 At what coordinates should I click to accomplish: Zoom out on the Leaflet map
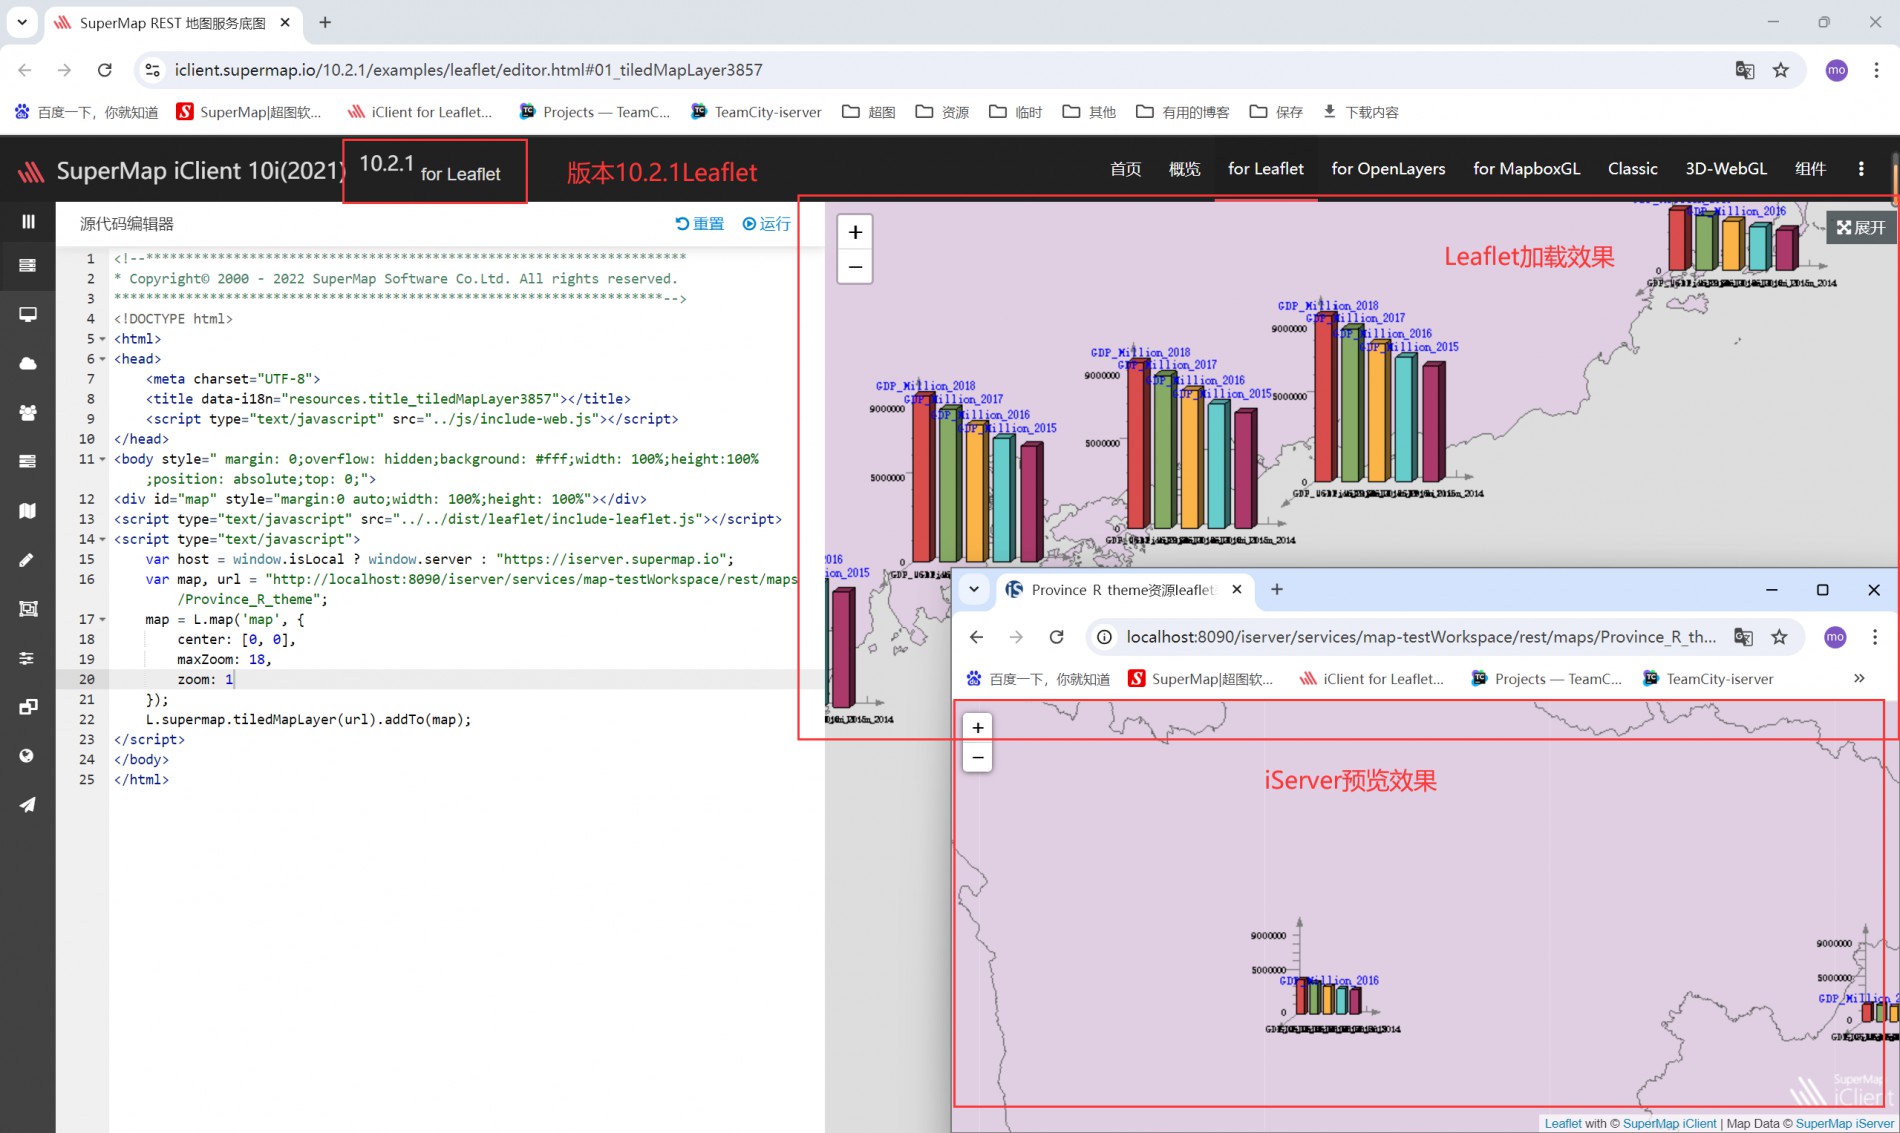(x=855, y=267)
